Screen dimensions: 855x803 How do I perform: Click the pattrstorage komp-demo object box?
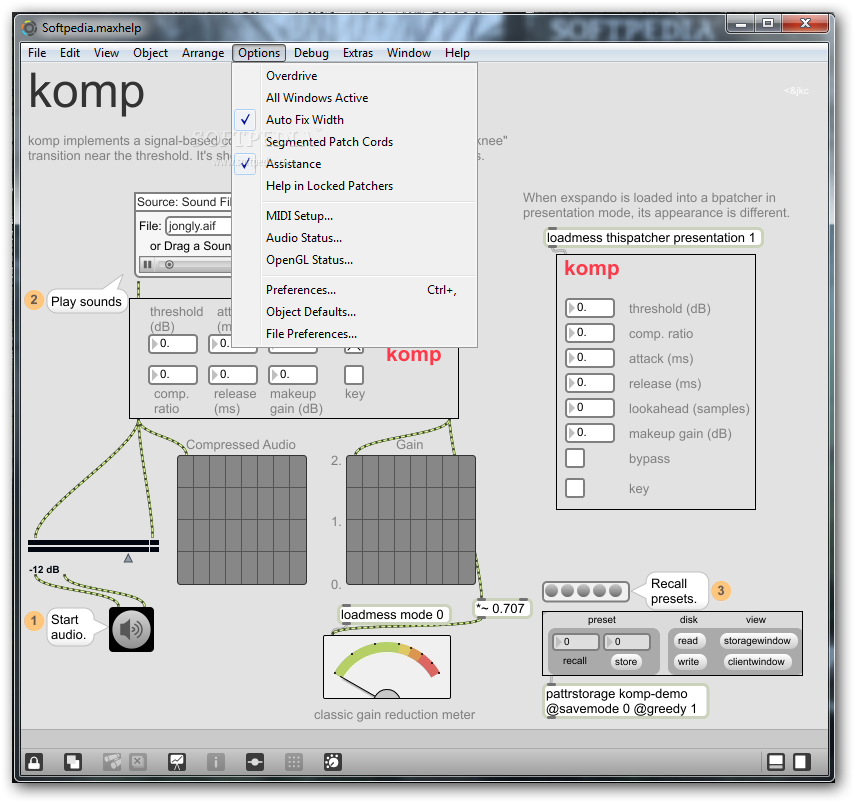tap(626, 701)
